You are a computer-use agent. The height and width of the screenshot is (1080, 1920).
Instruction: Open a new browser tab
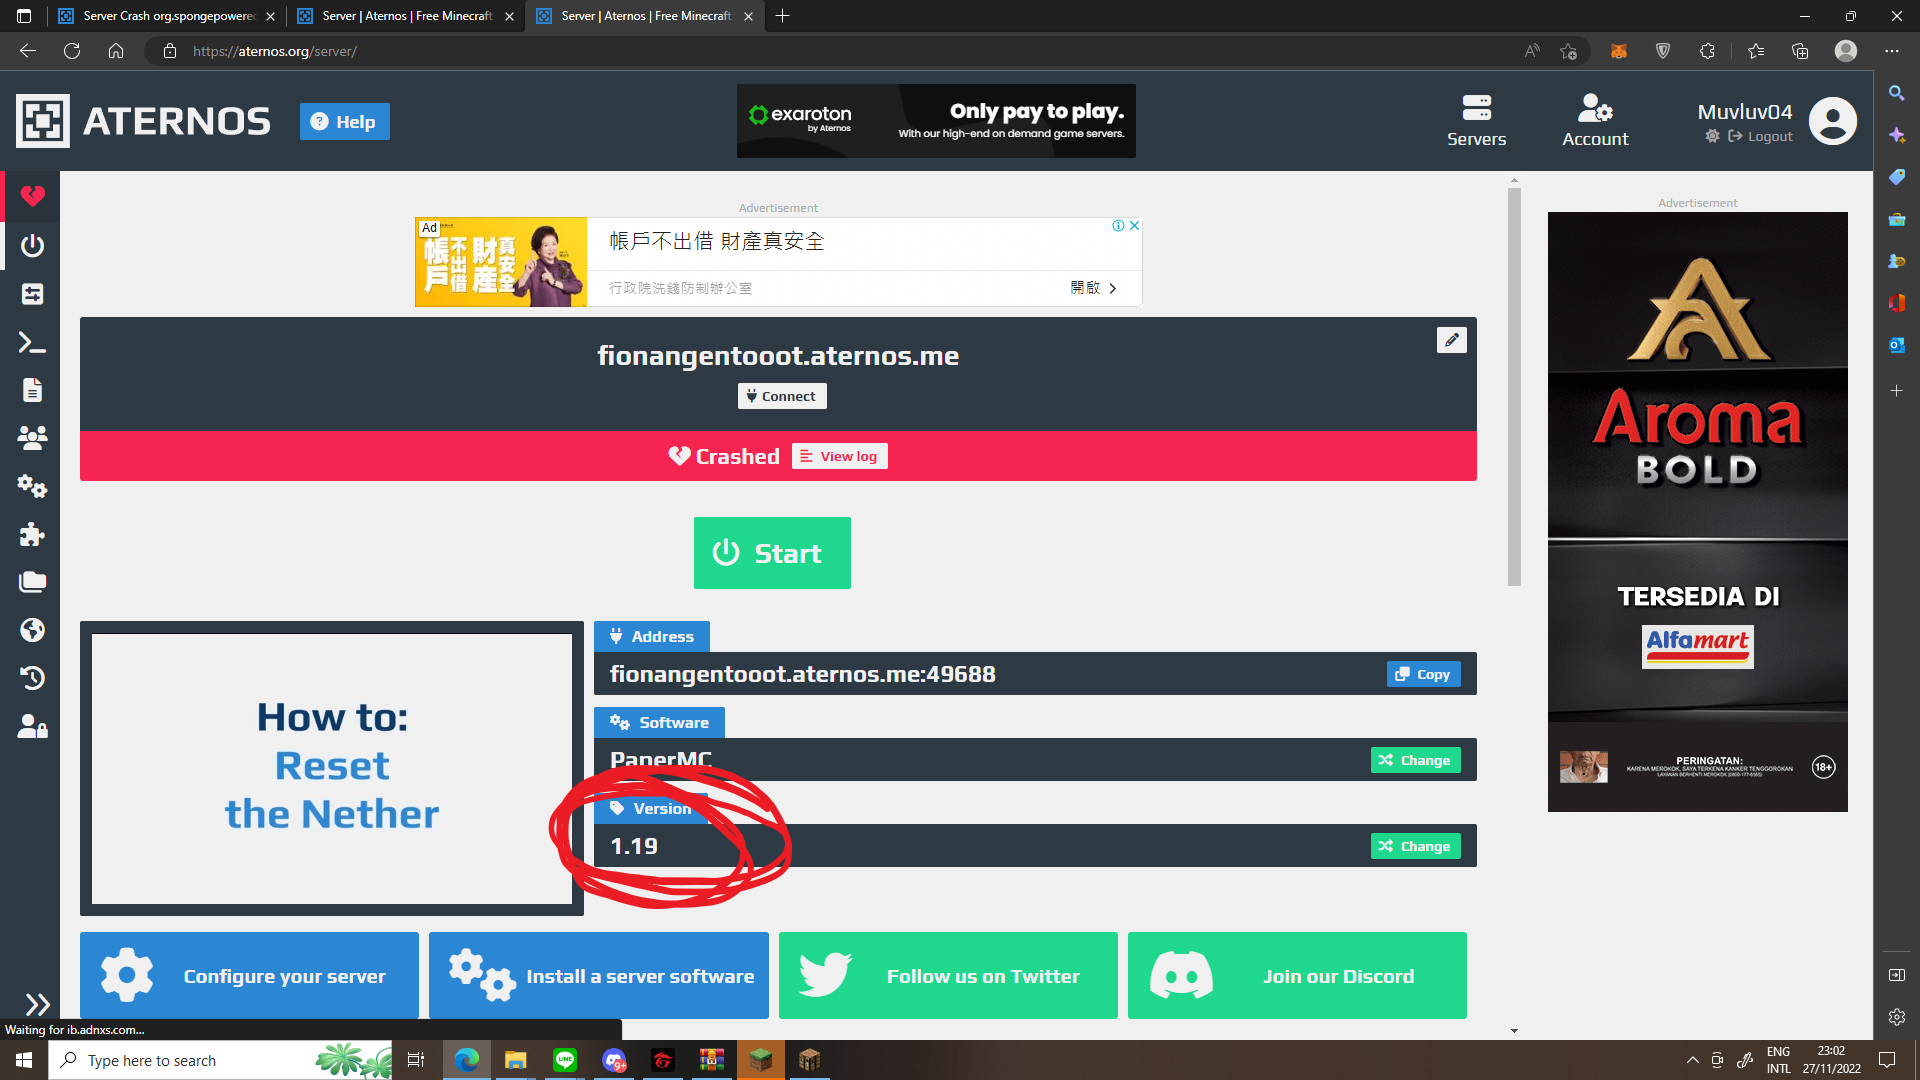click(782, 16)
